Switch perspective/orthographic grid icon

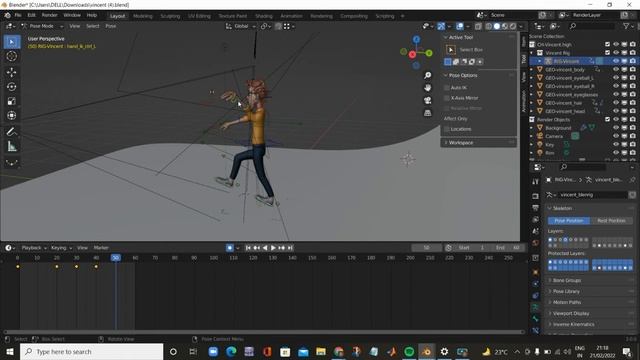[x=427, y=113]
